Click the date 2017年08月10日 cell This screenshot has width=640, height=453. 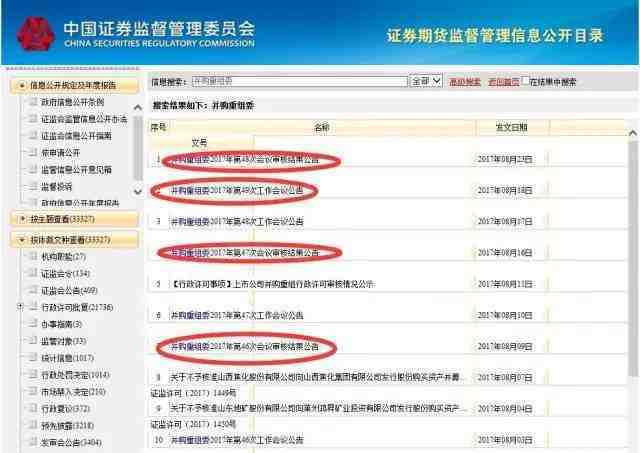505,315
